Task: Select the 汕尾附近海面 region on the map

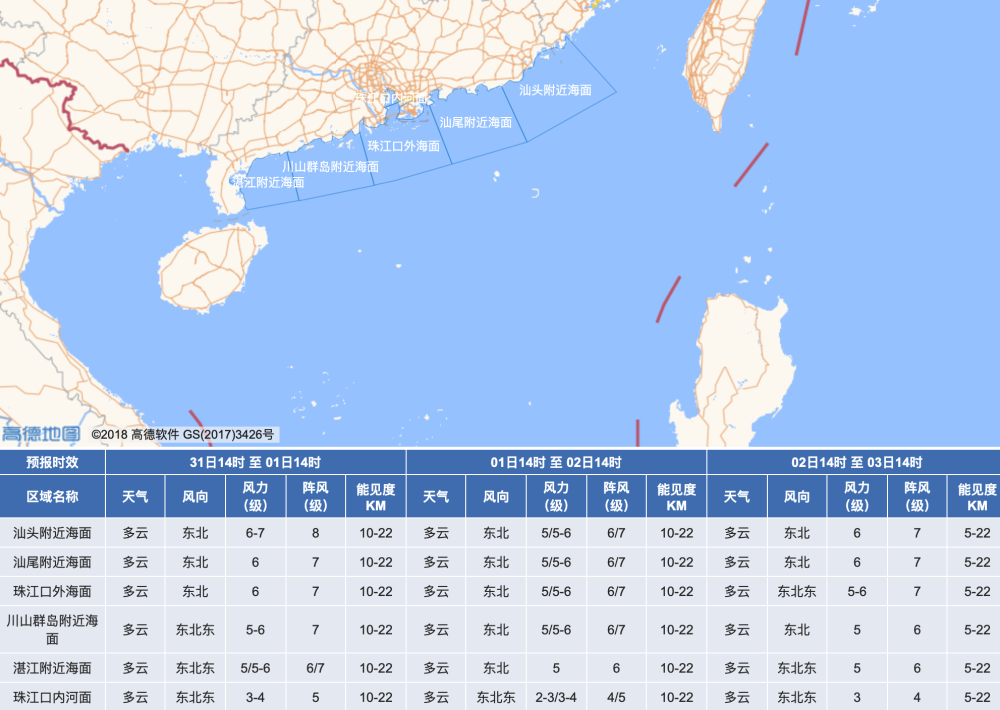Action: [x=475, y=122]
